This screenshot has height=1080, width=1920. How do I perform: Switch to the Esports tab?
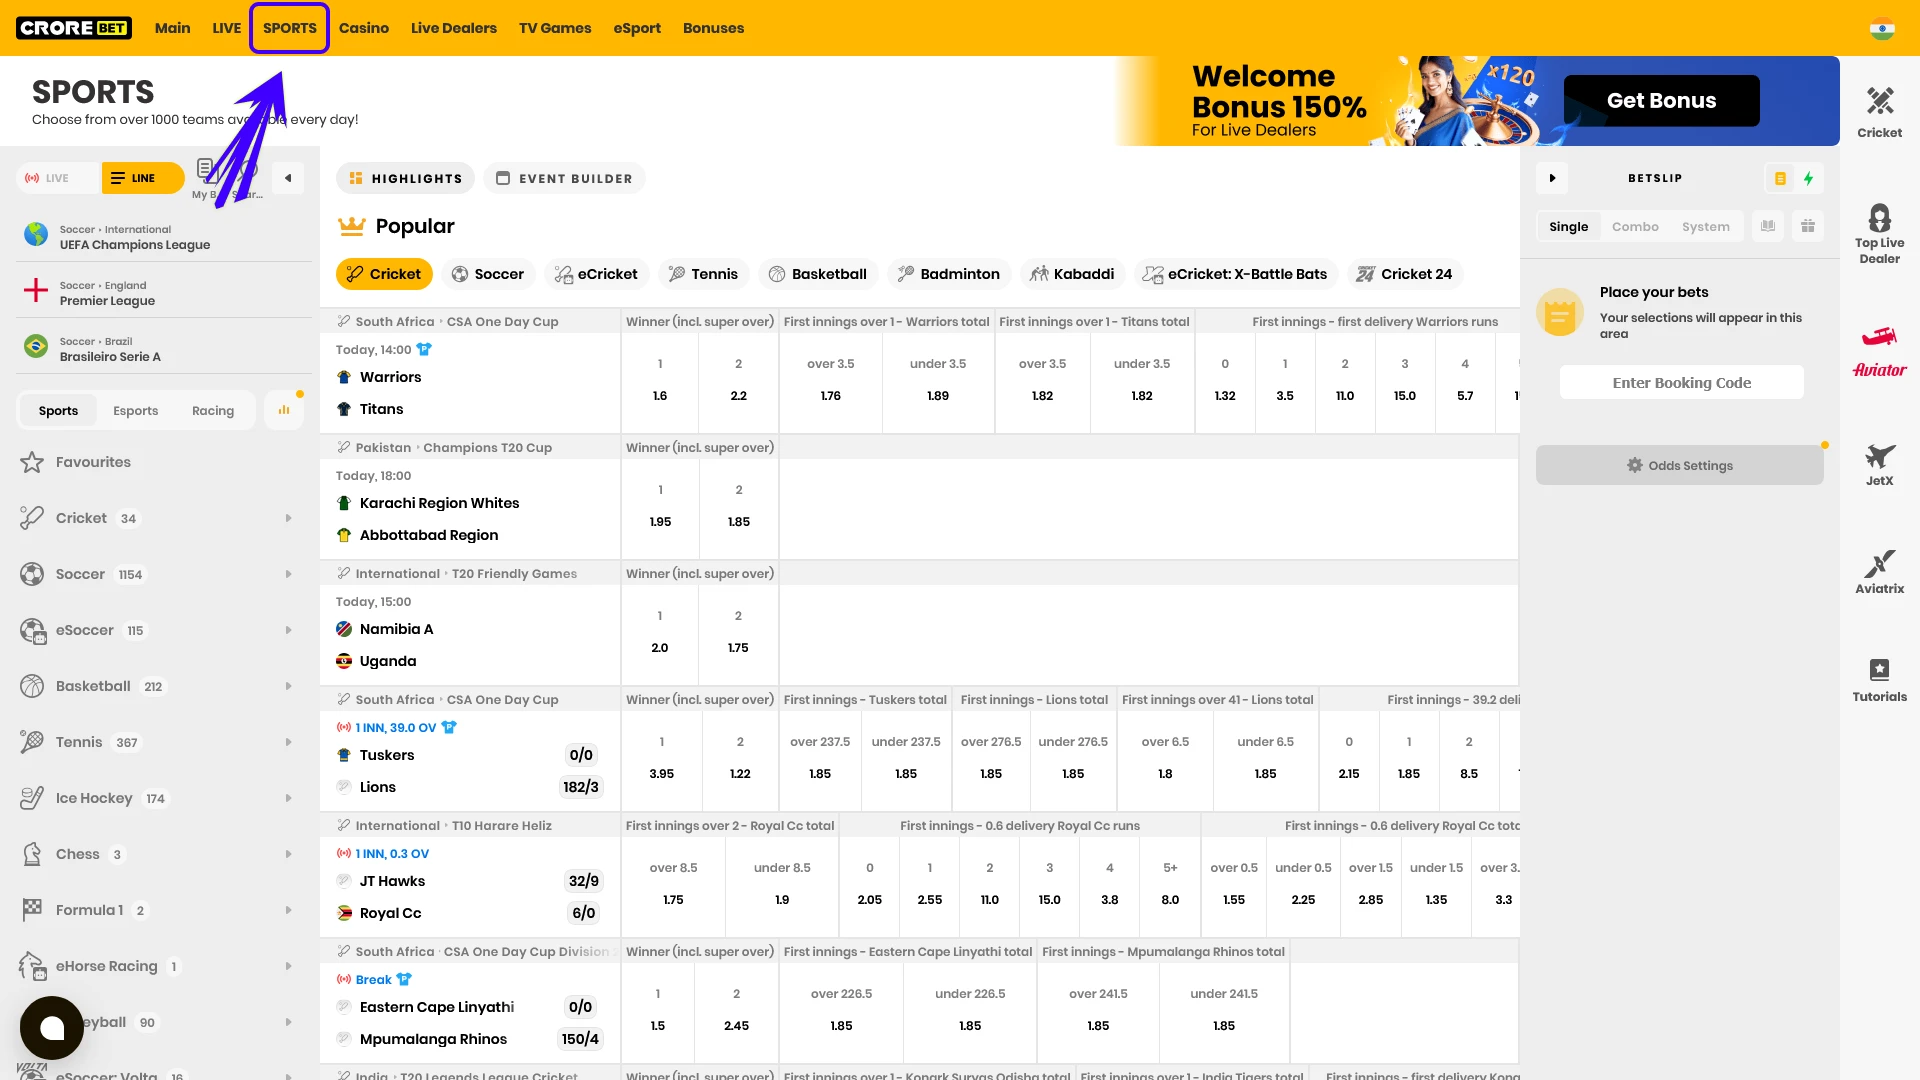(135, 410)
